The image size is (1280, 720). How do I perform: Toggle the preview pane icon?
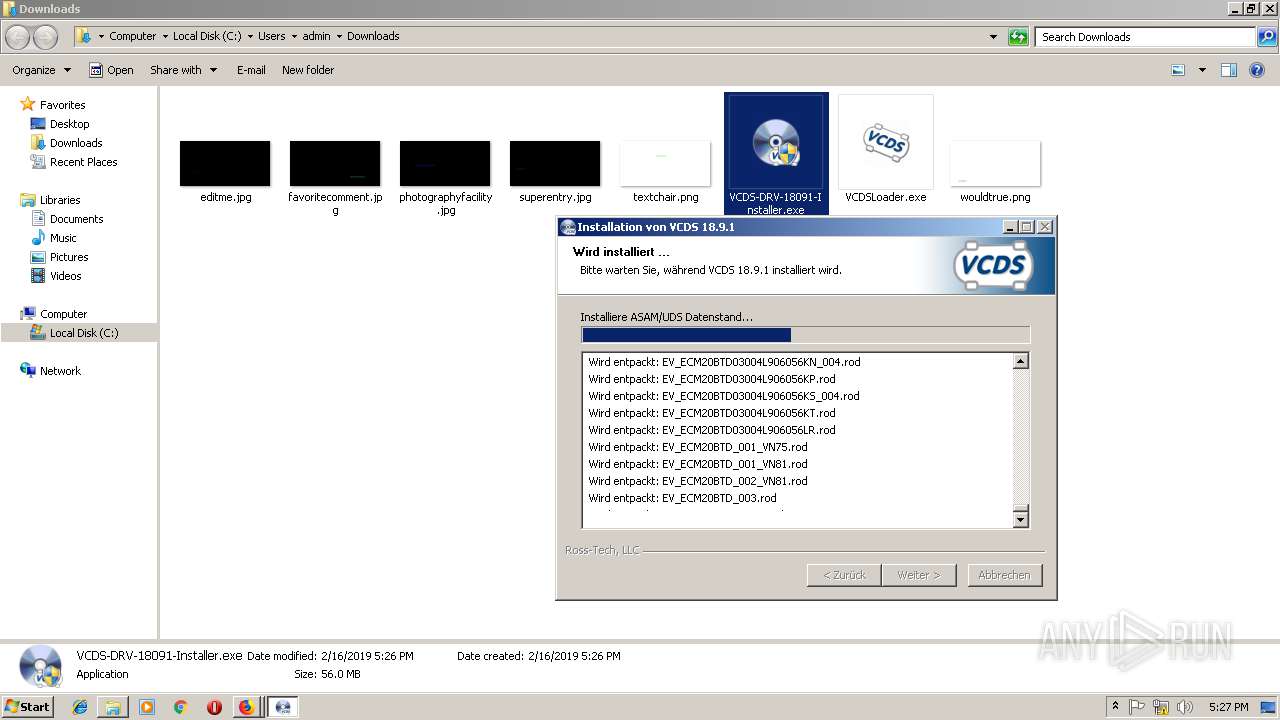1229,70
